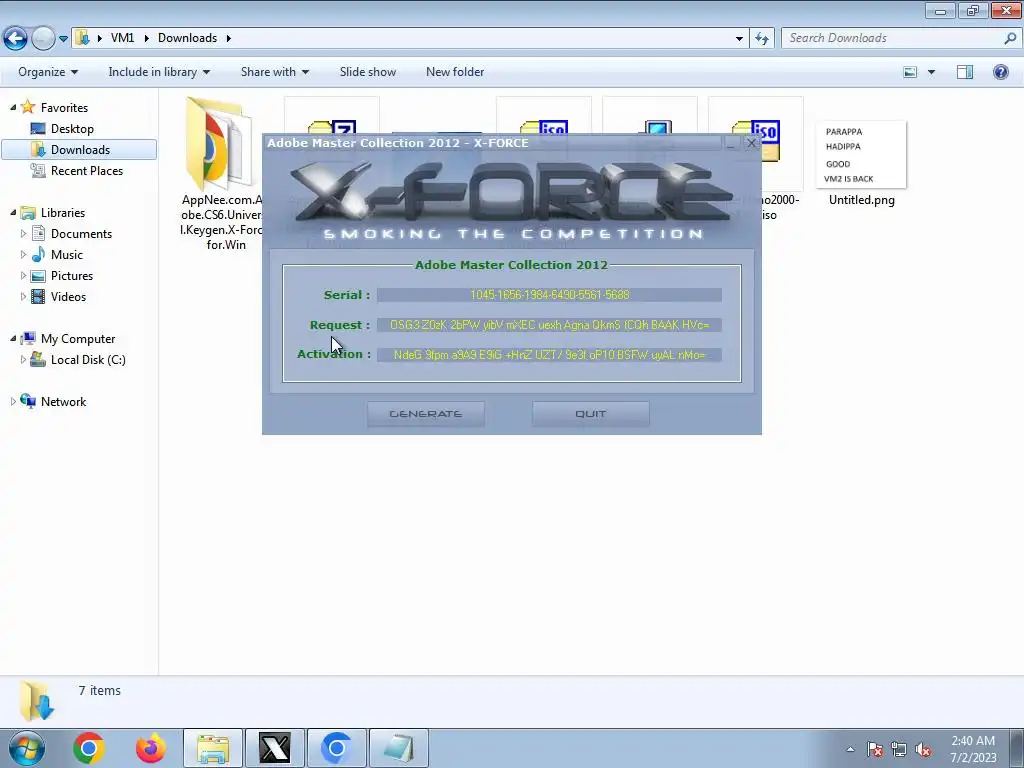Collapse the My Computer node
Viewport: 1024px width, 768px height.
(13, 338)
